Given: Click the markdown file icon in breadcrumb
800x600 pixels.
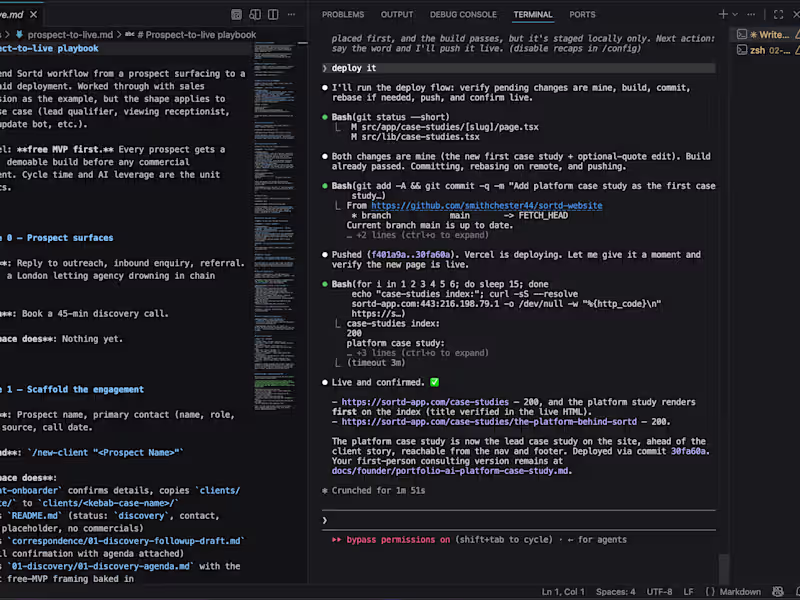Looking at the screenshot, I should click(19, 35).
